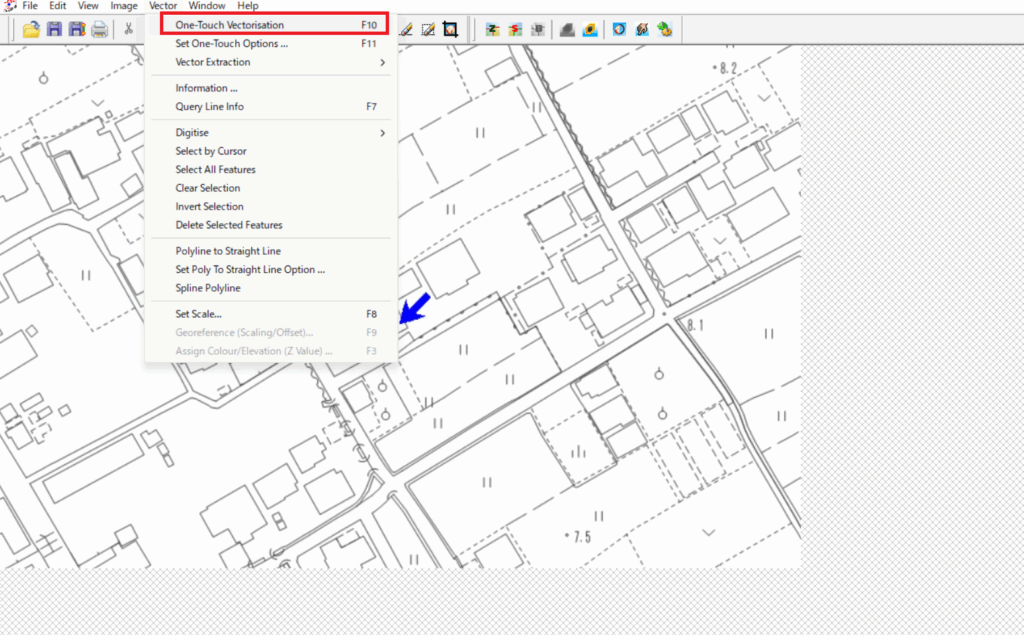Screen dimensions: 1024x635
Task: Close the open Vector menu
Action: 163,6
